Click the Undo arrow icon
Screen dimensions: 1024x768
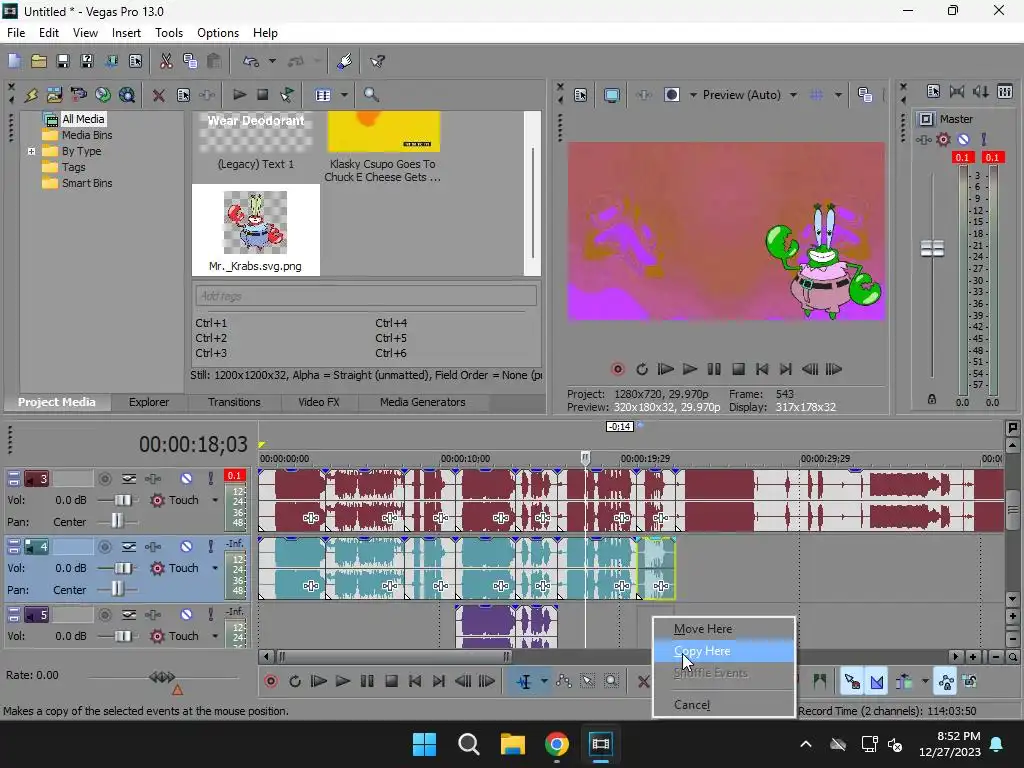click(251, 61)
